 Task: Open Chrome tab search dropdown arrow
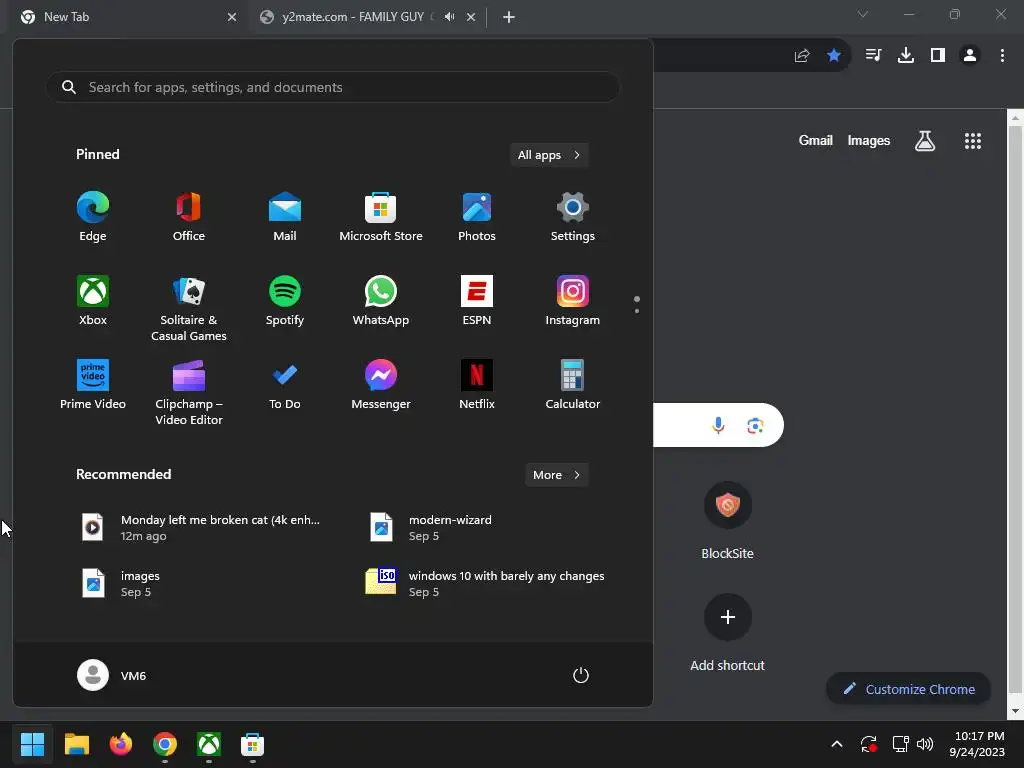(863, 14)
